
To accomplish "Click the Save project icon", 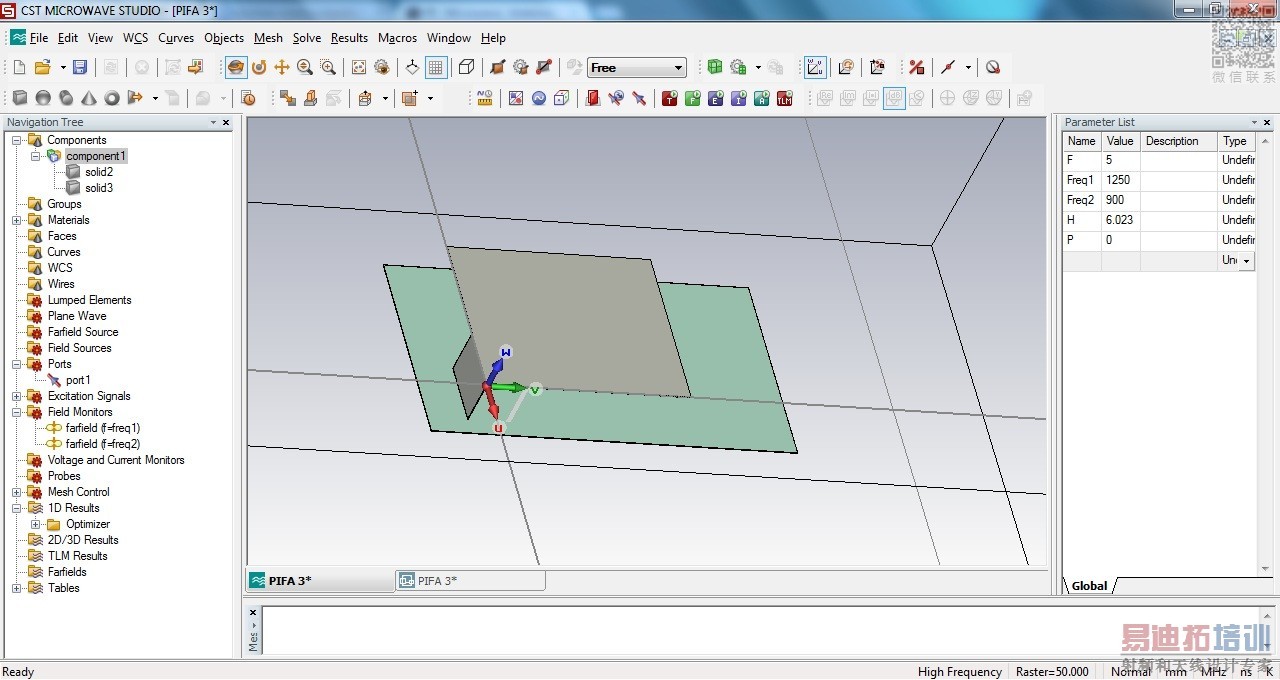I will click(x=80, y=67).
